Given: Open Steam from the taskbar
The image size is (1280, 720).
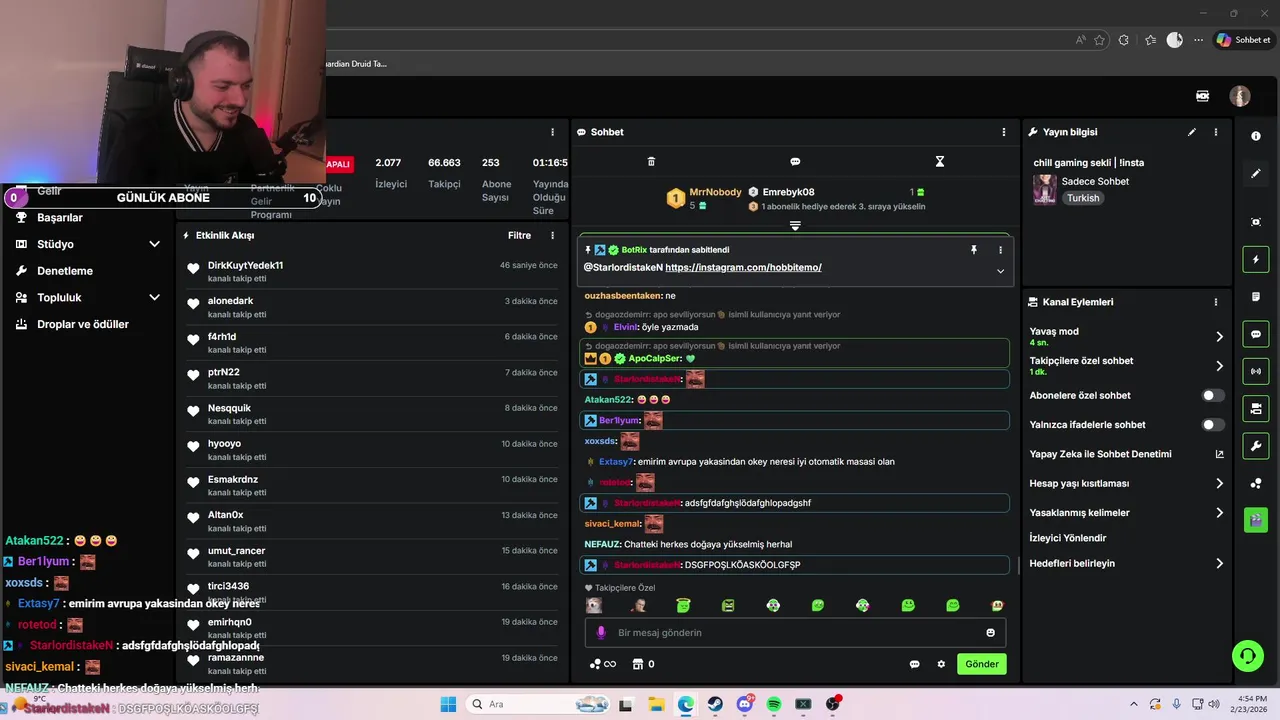Looking at the screenshot, I should coord(715,704).
